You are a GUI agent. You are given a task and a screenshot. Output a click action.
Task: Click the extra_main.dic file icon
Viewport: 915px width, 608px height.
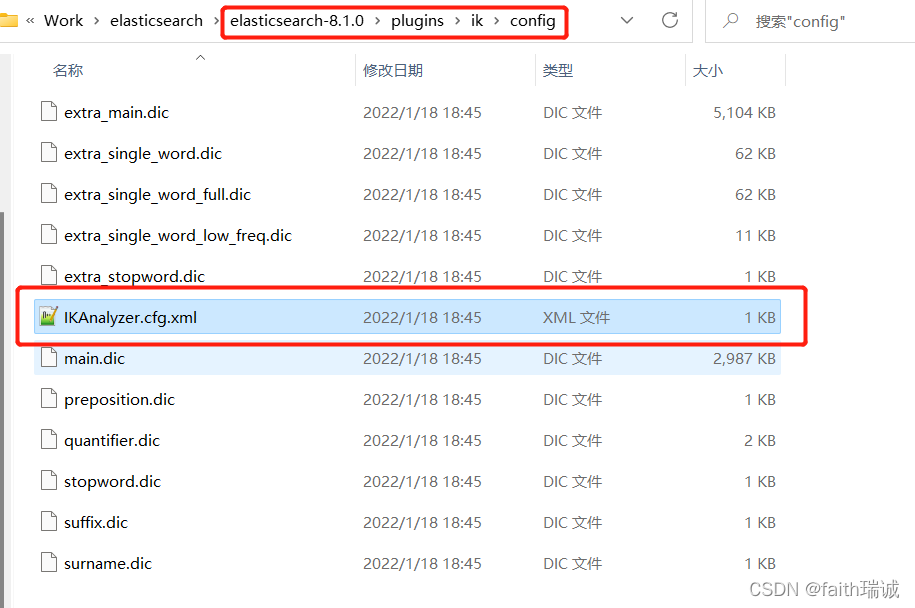49,111
